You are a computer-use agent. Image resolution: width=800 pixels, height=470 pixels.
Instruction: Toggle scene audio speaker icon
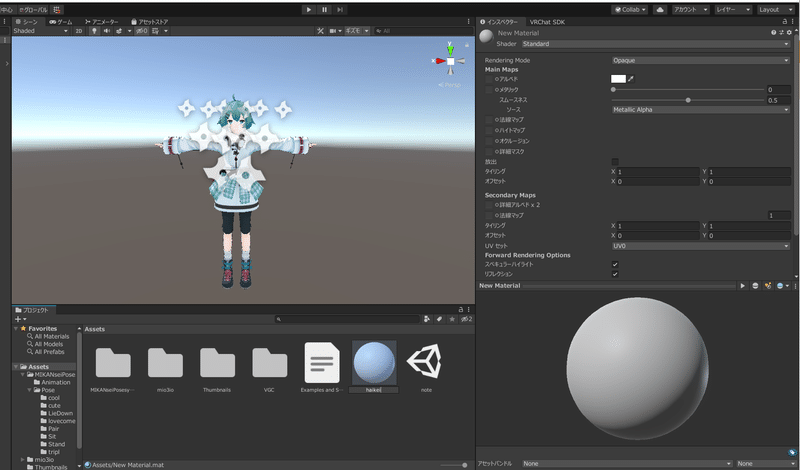[x=107, y=31]
